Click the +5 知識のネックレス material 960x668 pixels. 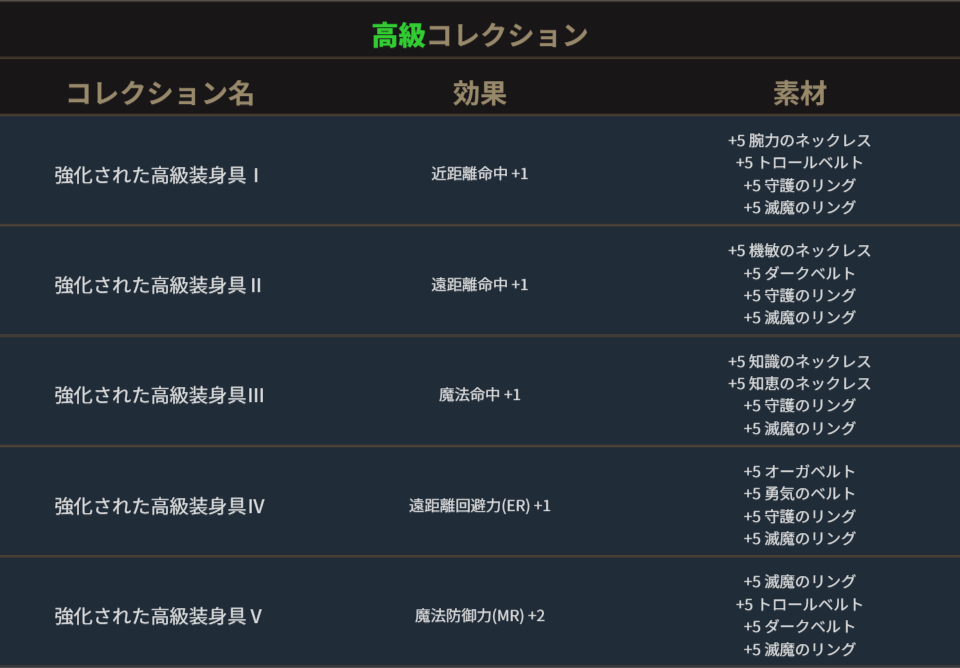click(799, 362)
